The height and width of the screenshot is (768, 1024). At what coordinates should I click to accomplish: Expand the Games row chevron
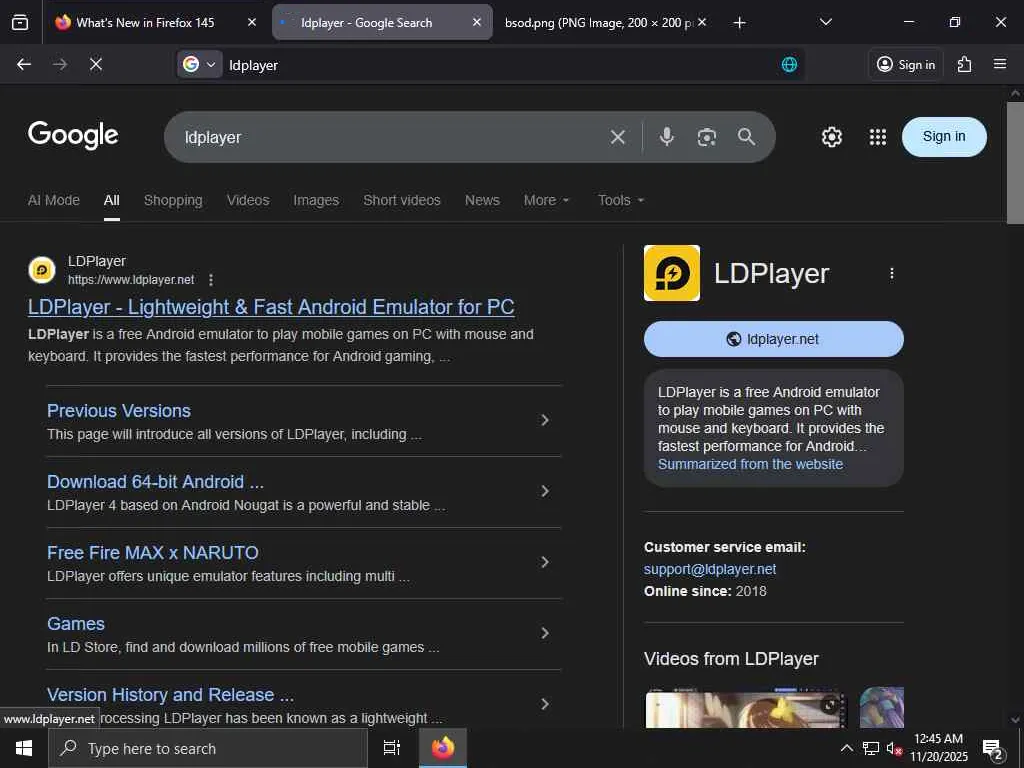[545, 633]
